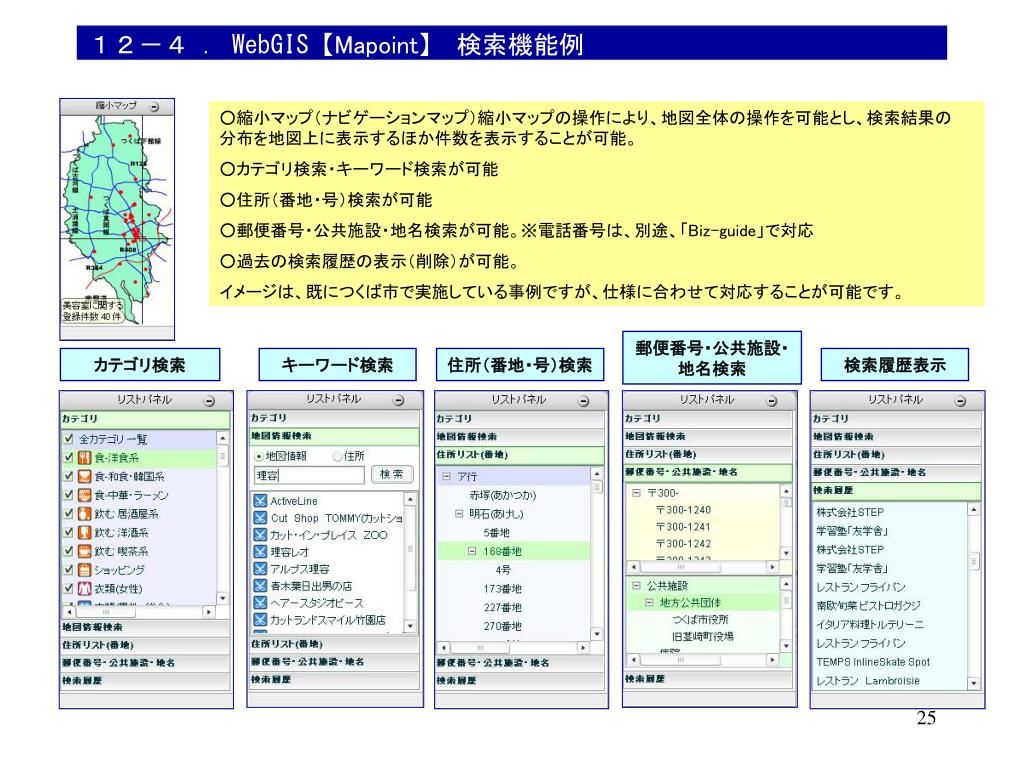
Task: Click the blue icon beside ActiveLine result
Action: [260, 501]
